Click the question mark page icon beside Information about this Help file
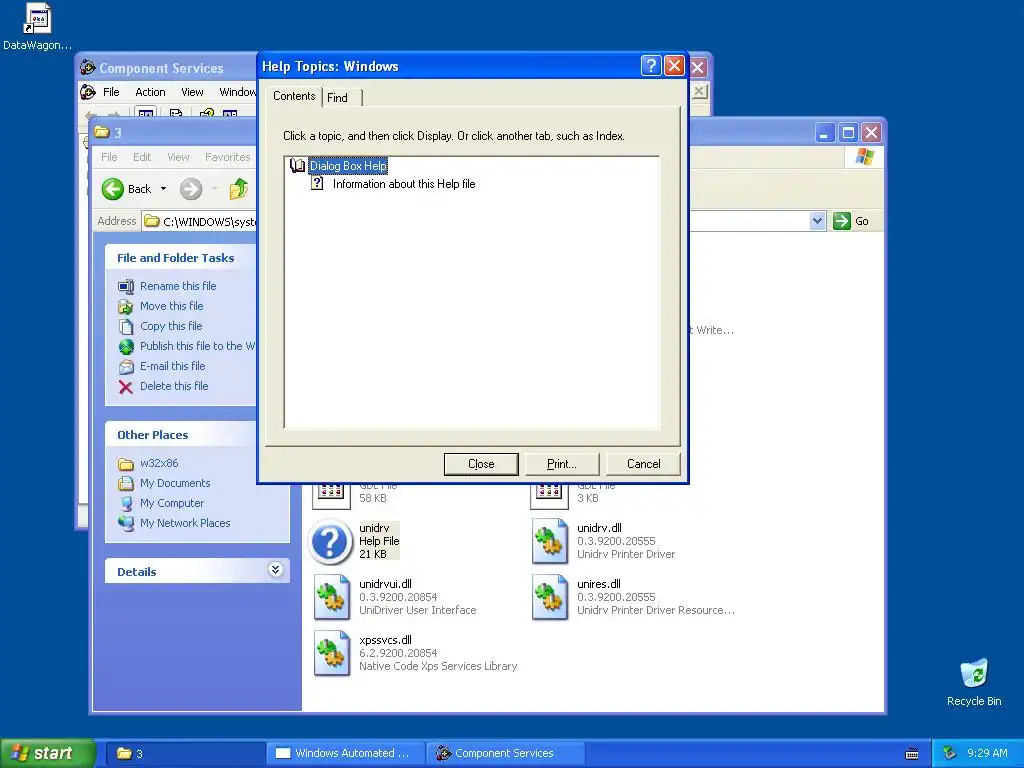The width and height of the screenshot is (1024, 768). tap(317, 184)
